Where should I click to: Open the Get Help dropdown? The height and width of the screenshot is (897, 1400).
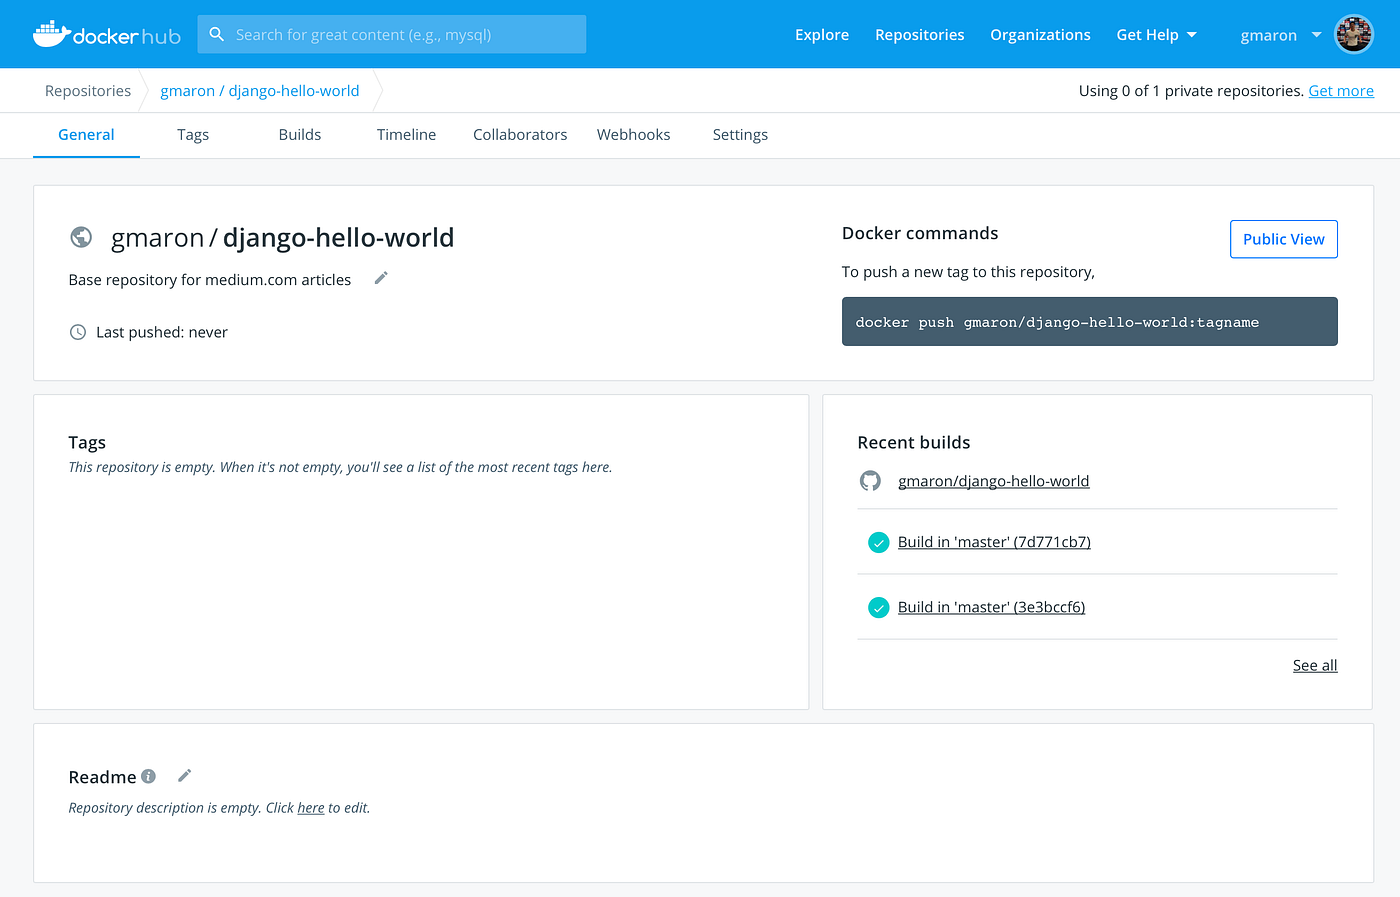1156,34
